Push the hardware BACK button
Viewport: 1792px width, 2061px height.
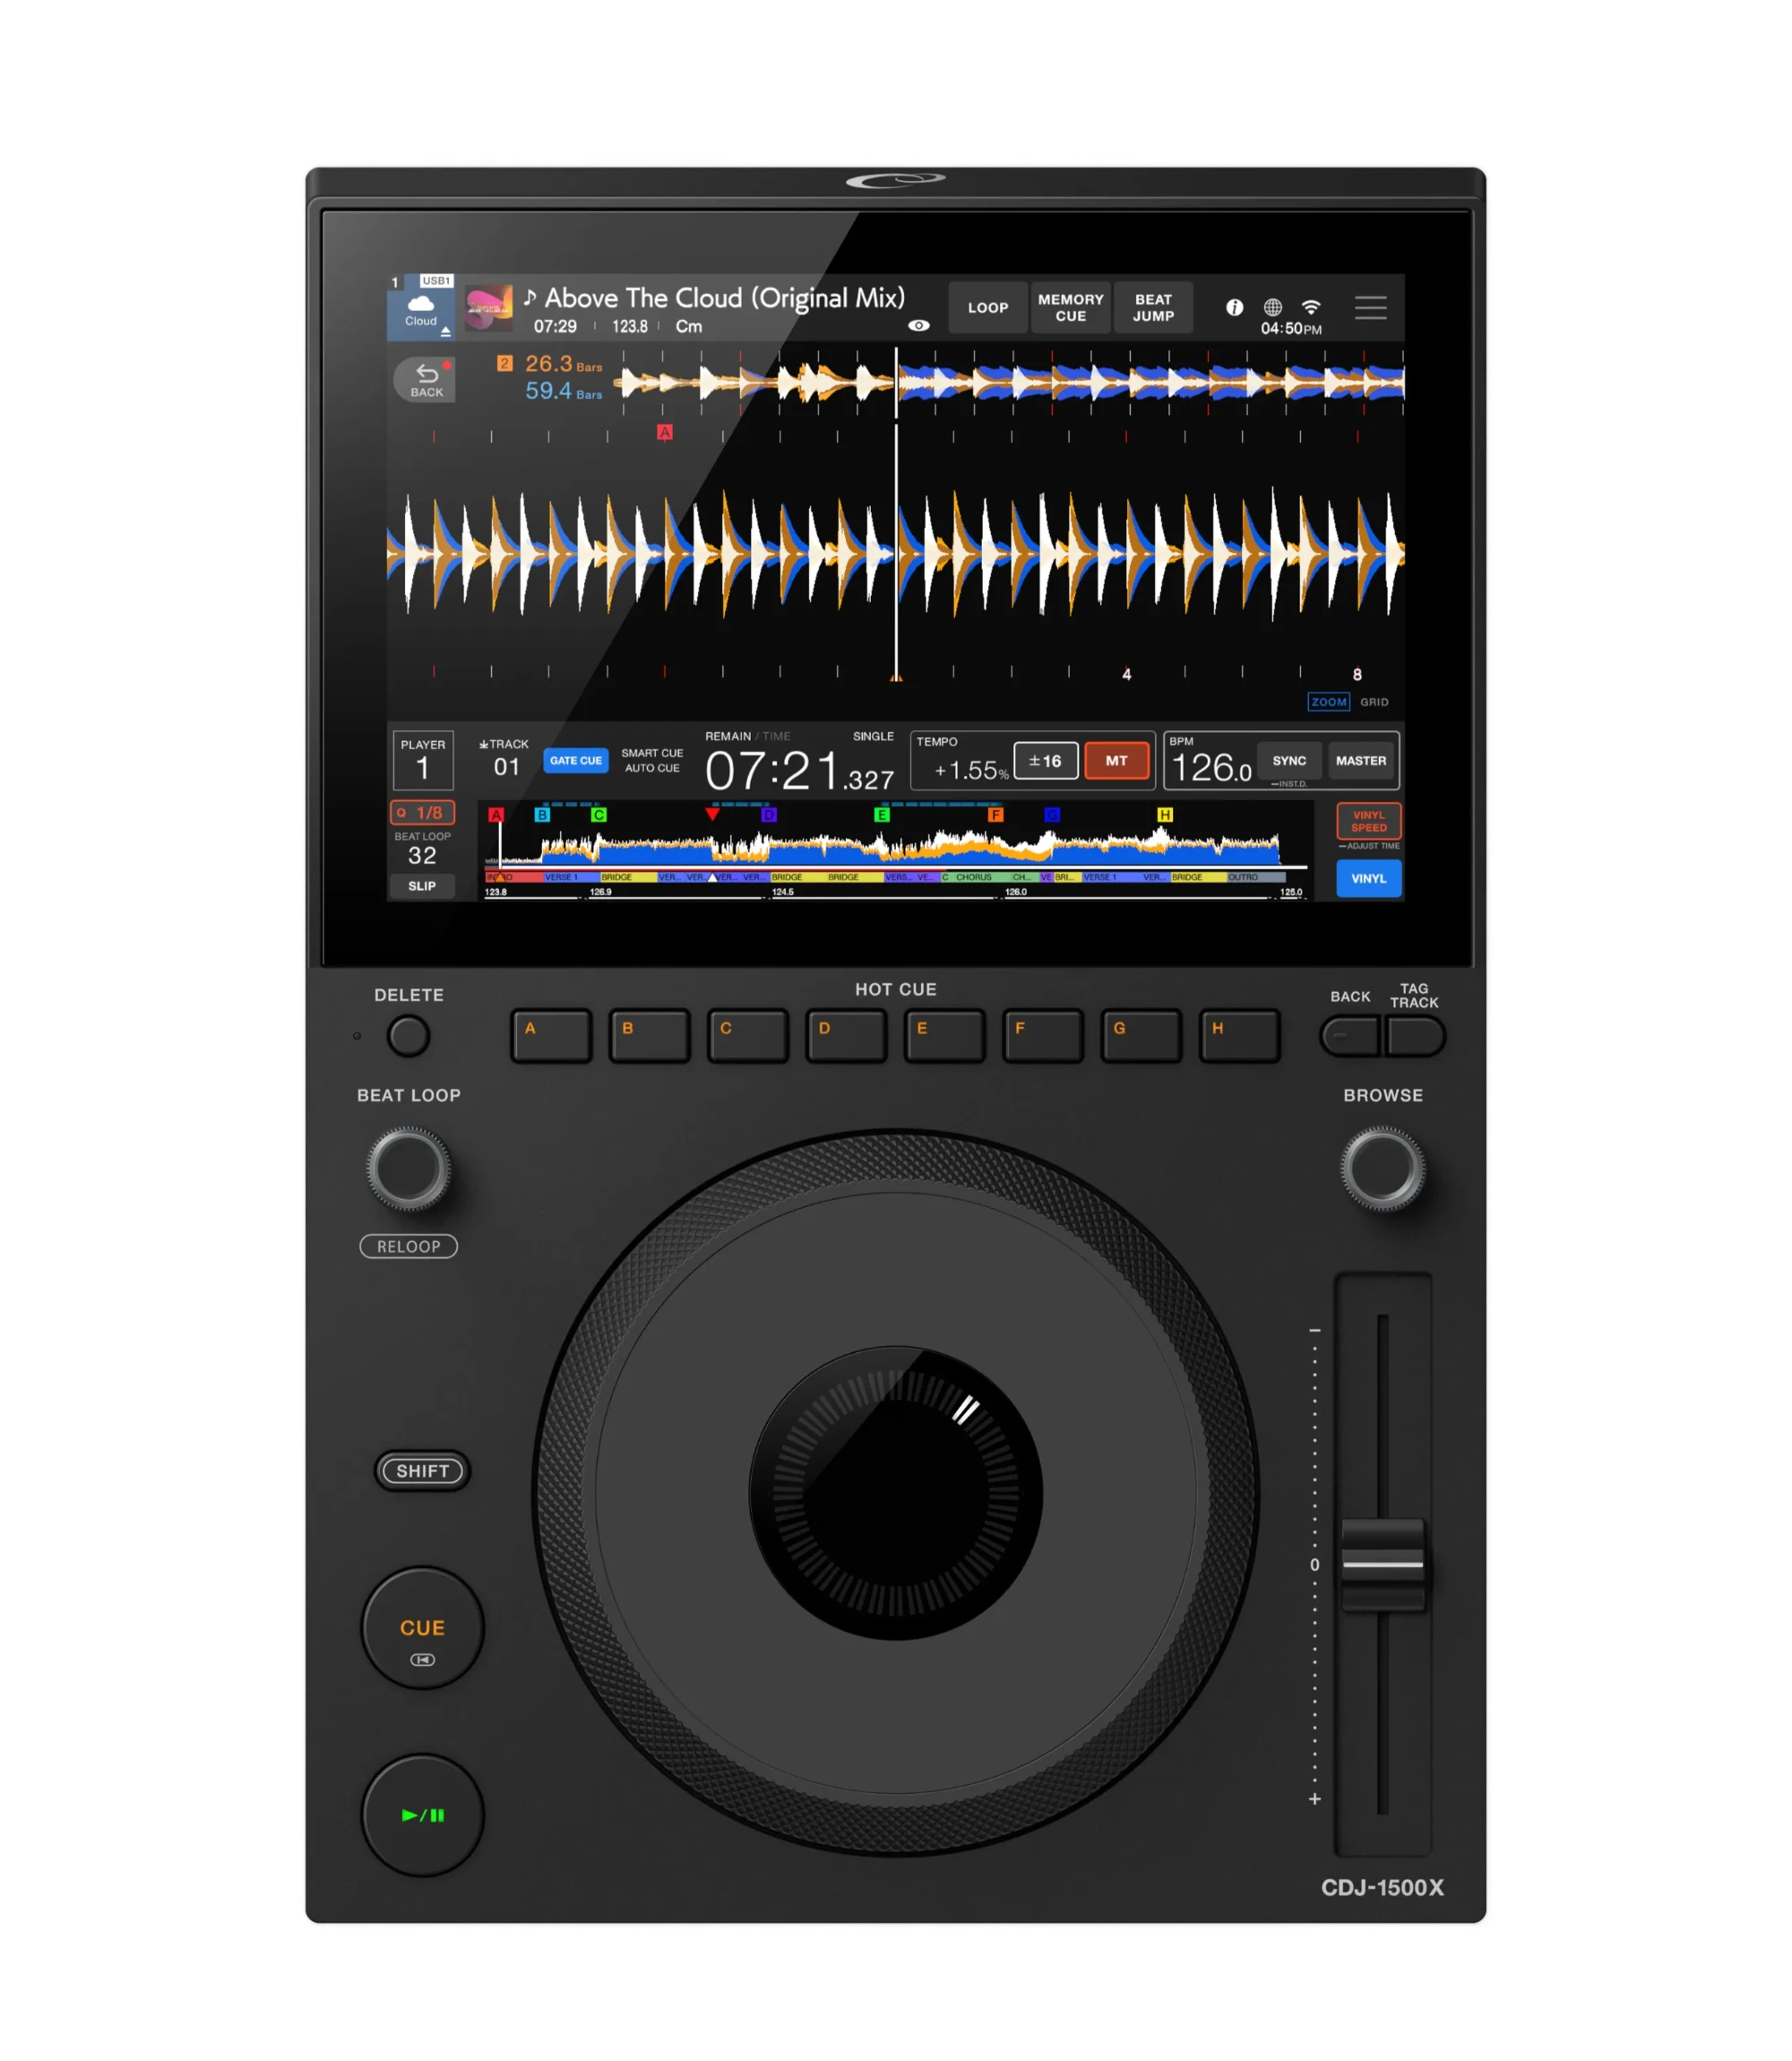[x=1351, y=1036]
